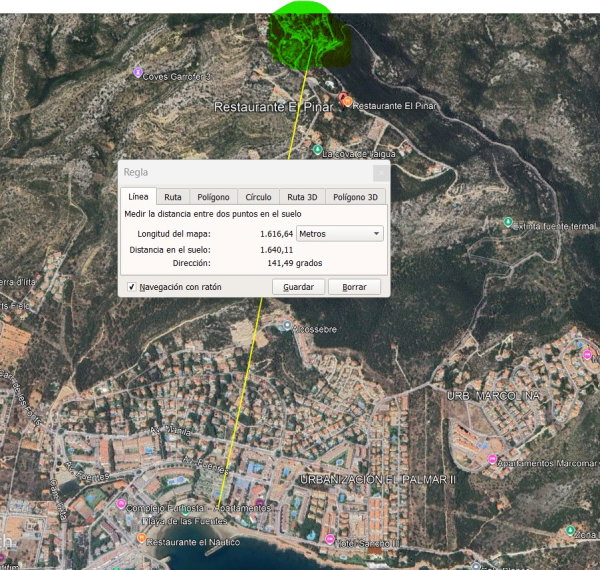Click the green highlighted polygon area

pyautogui.click(x=310, y=35)
